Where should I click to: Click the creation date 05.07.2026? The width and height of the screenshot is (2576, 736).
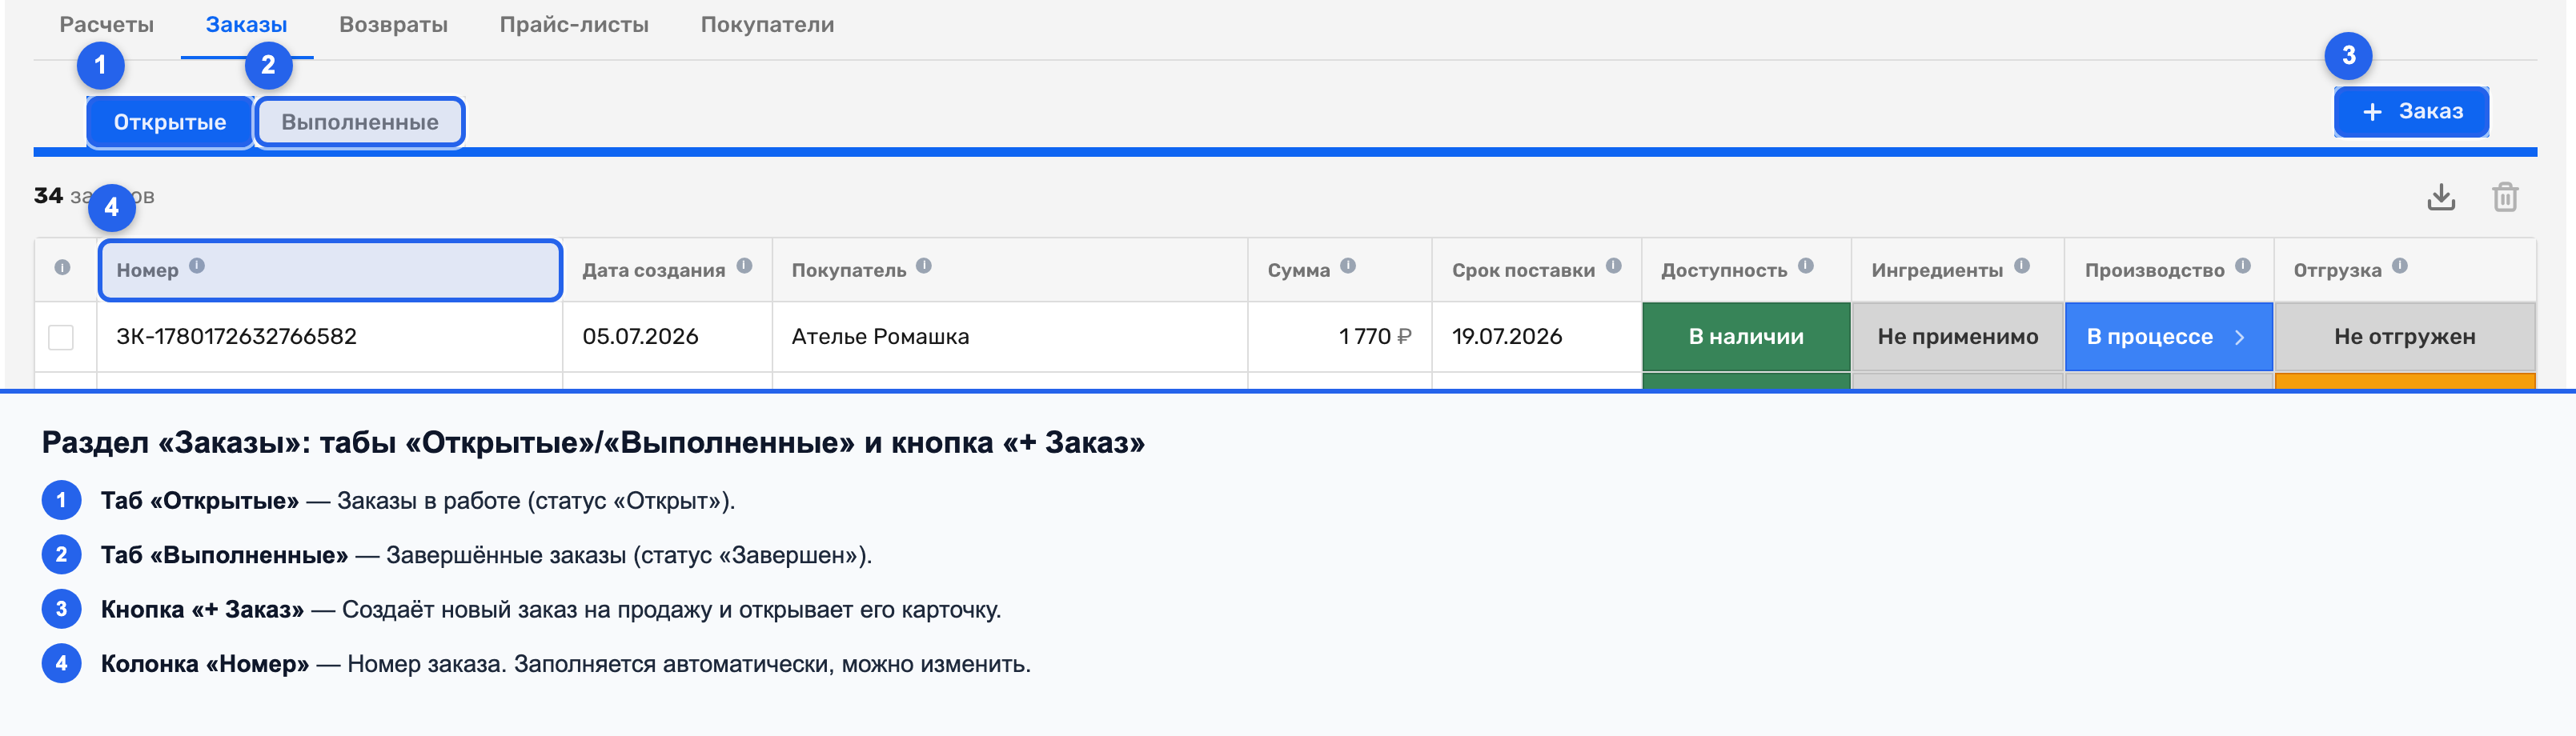pyautogui.click(x=640, y=337)
